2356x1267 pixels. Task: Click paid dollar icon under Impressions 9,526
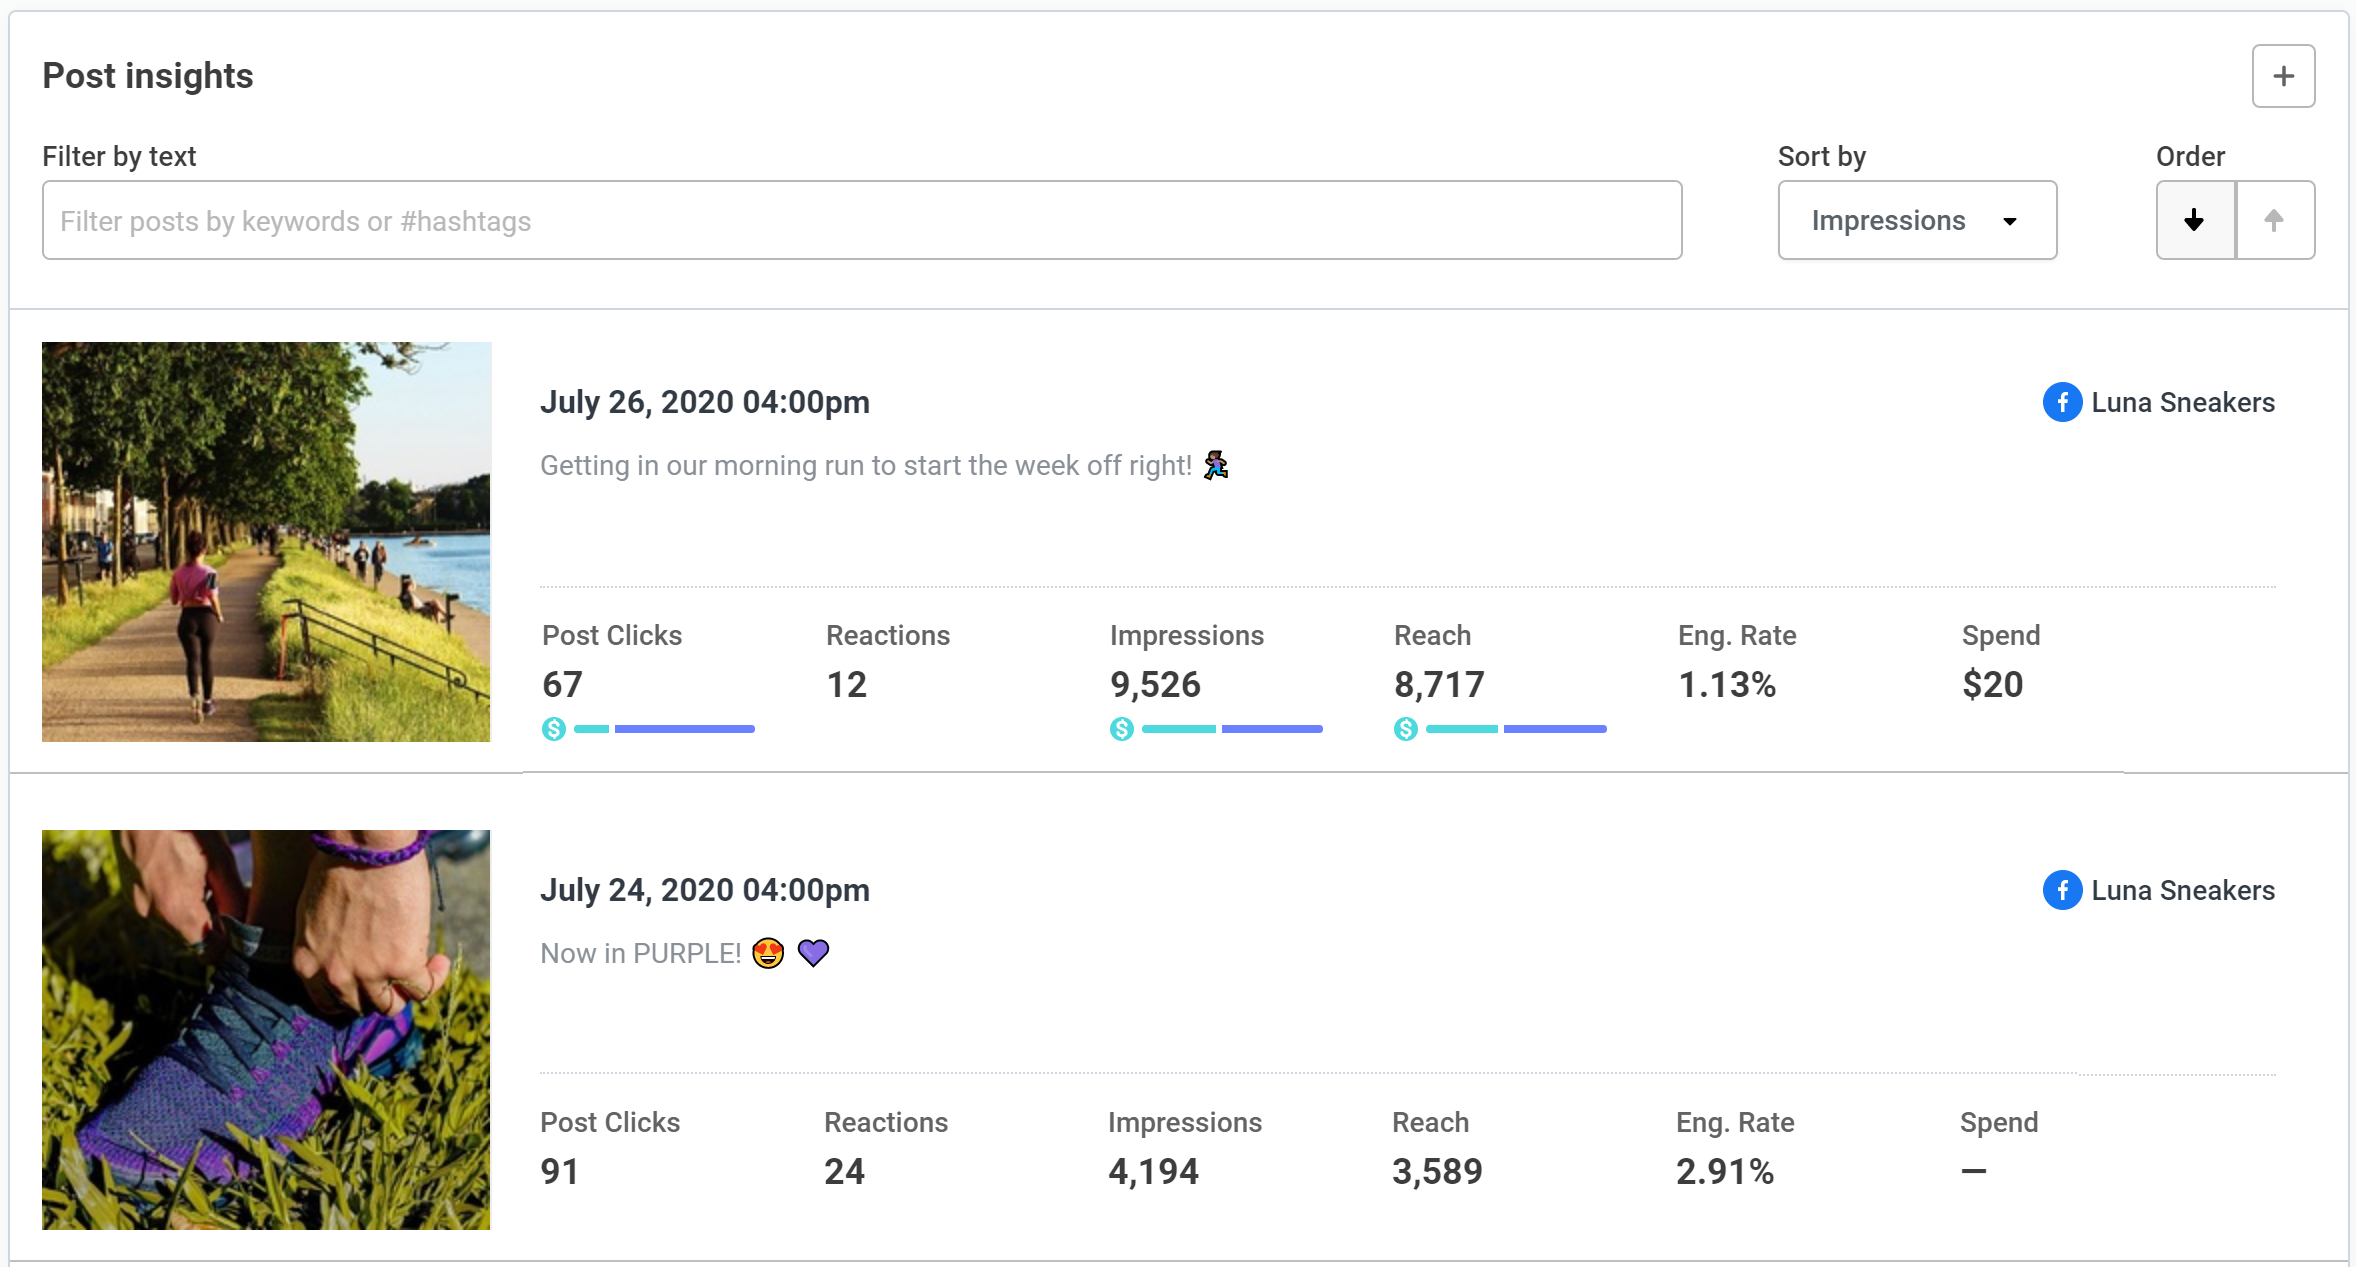[x=1122, y=729]
